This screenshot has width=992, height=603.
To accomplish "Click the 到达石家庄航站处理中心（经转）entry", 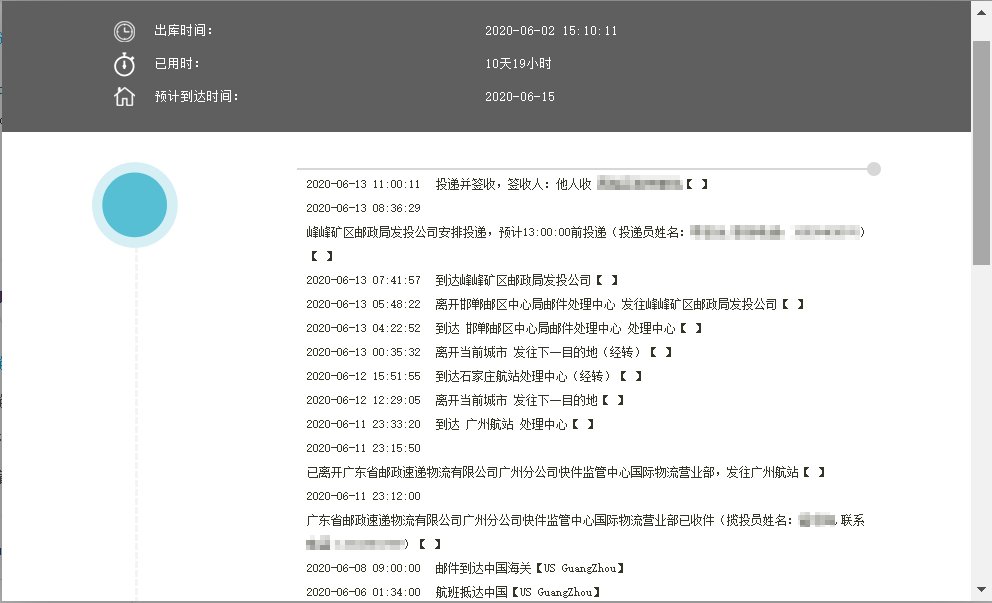I will [538, 376].
